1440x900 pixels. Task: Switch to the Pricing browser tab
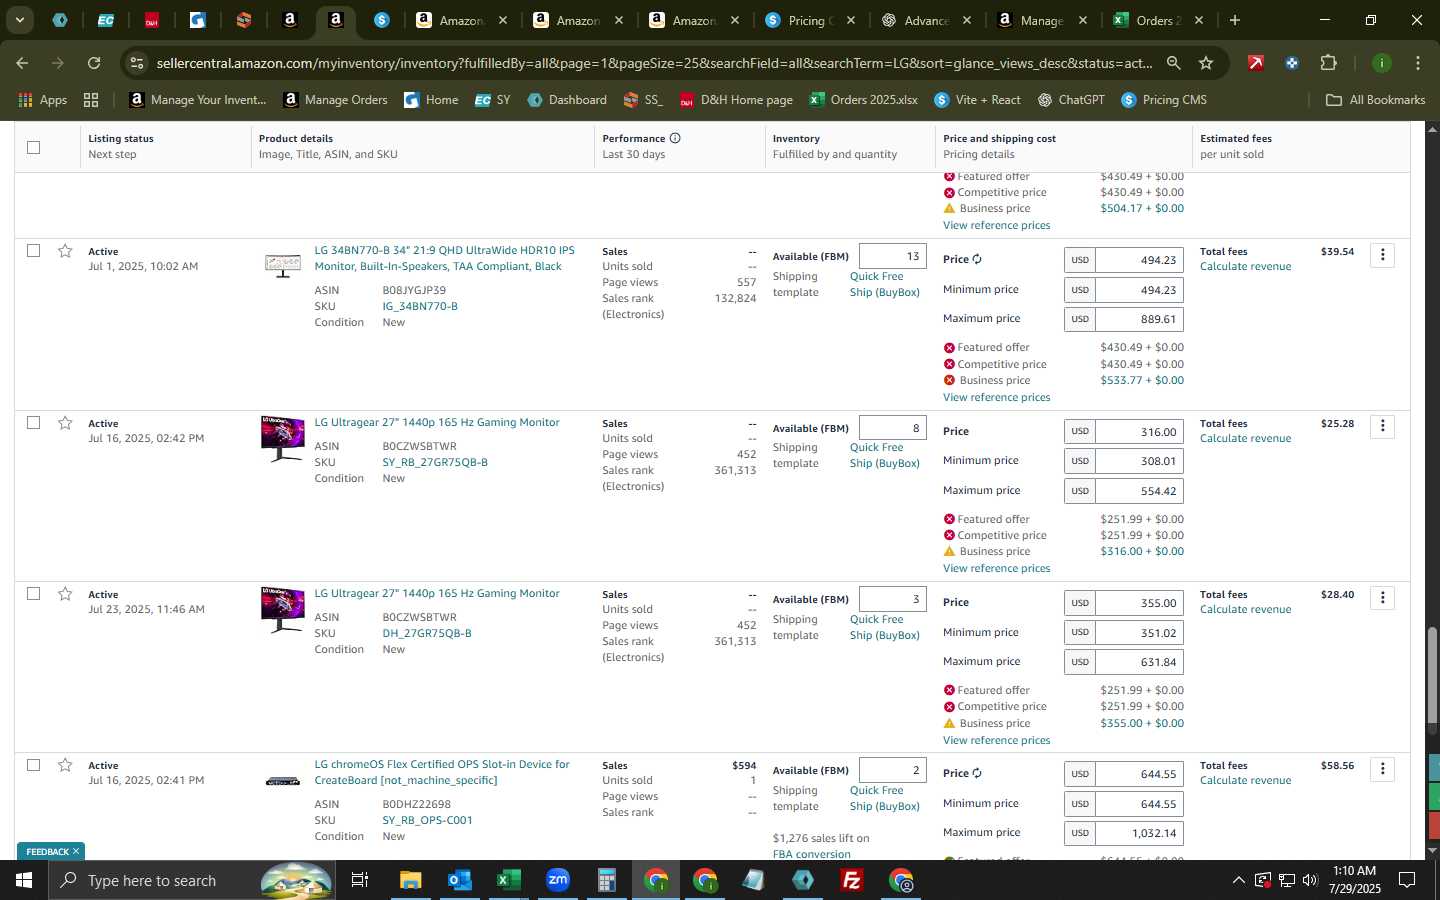[x=812, y=20]
